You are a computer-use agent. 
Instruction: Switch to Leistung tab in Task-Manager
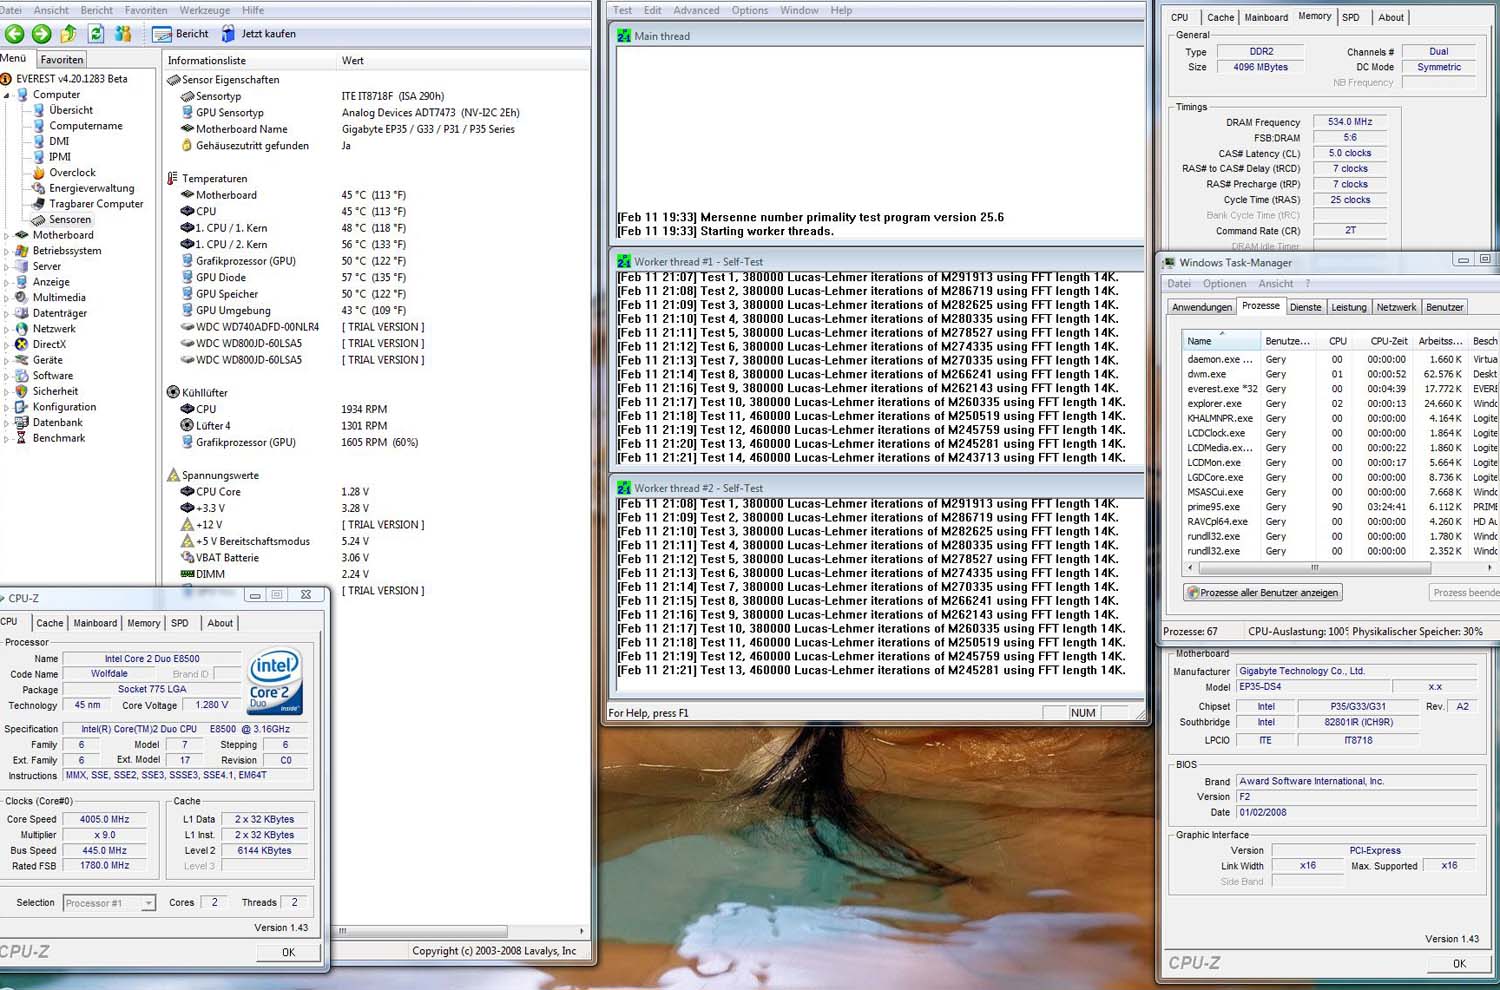1348,307
